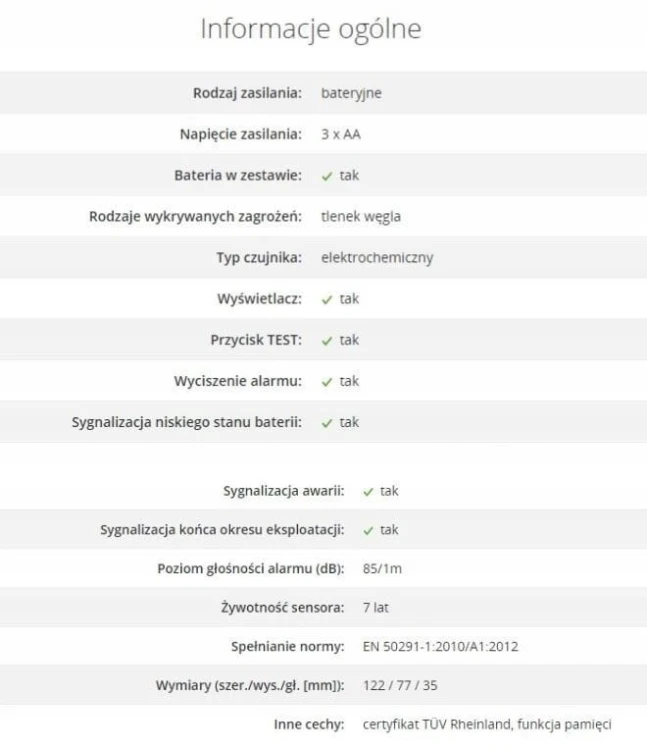Click the Informacje ogólne heading

[311, 29]
